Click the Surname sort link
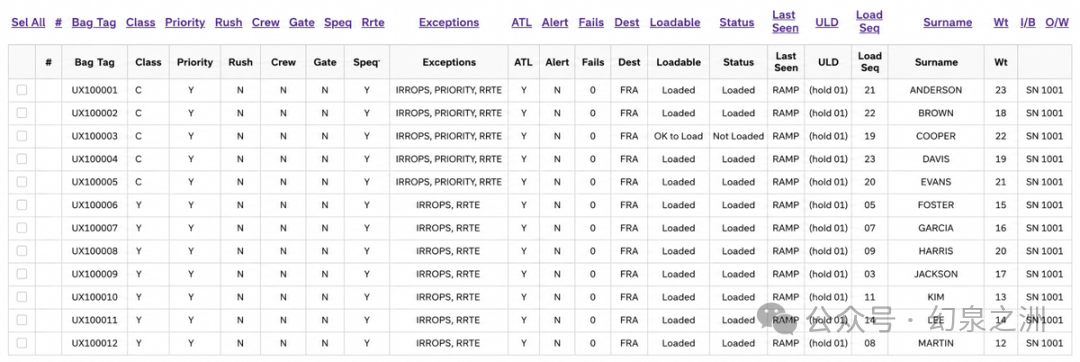The image size is (1080, 362). pos(948,22)
